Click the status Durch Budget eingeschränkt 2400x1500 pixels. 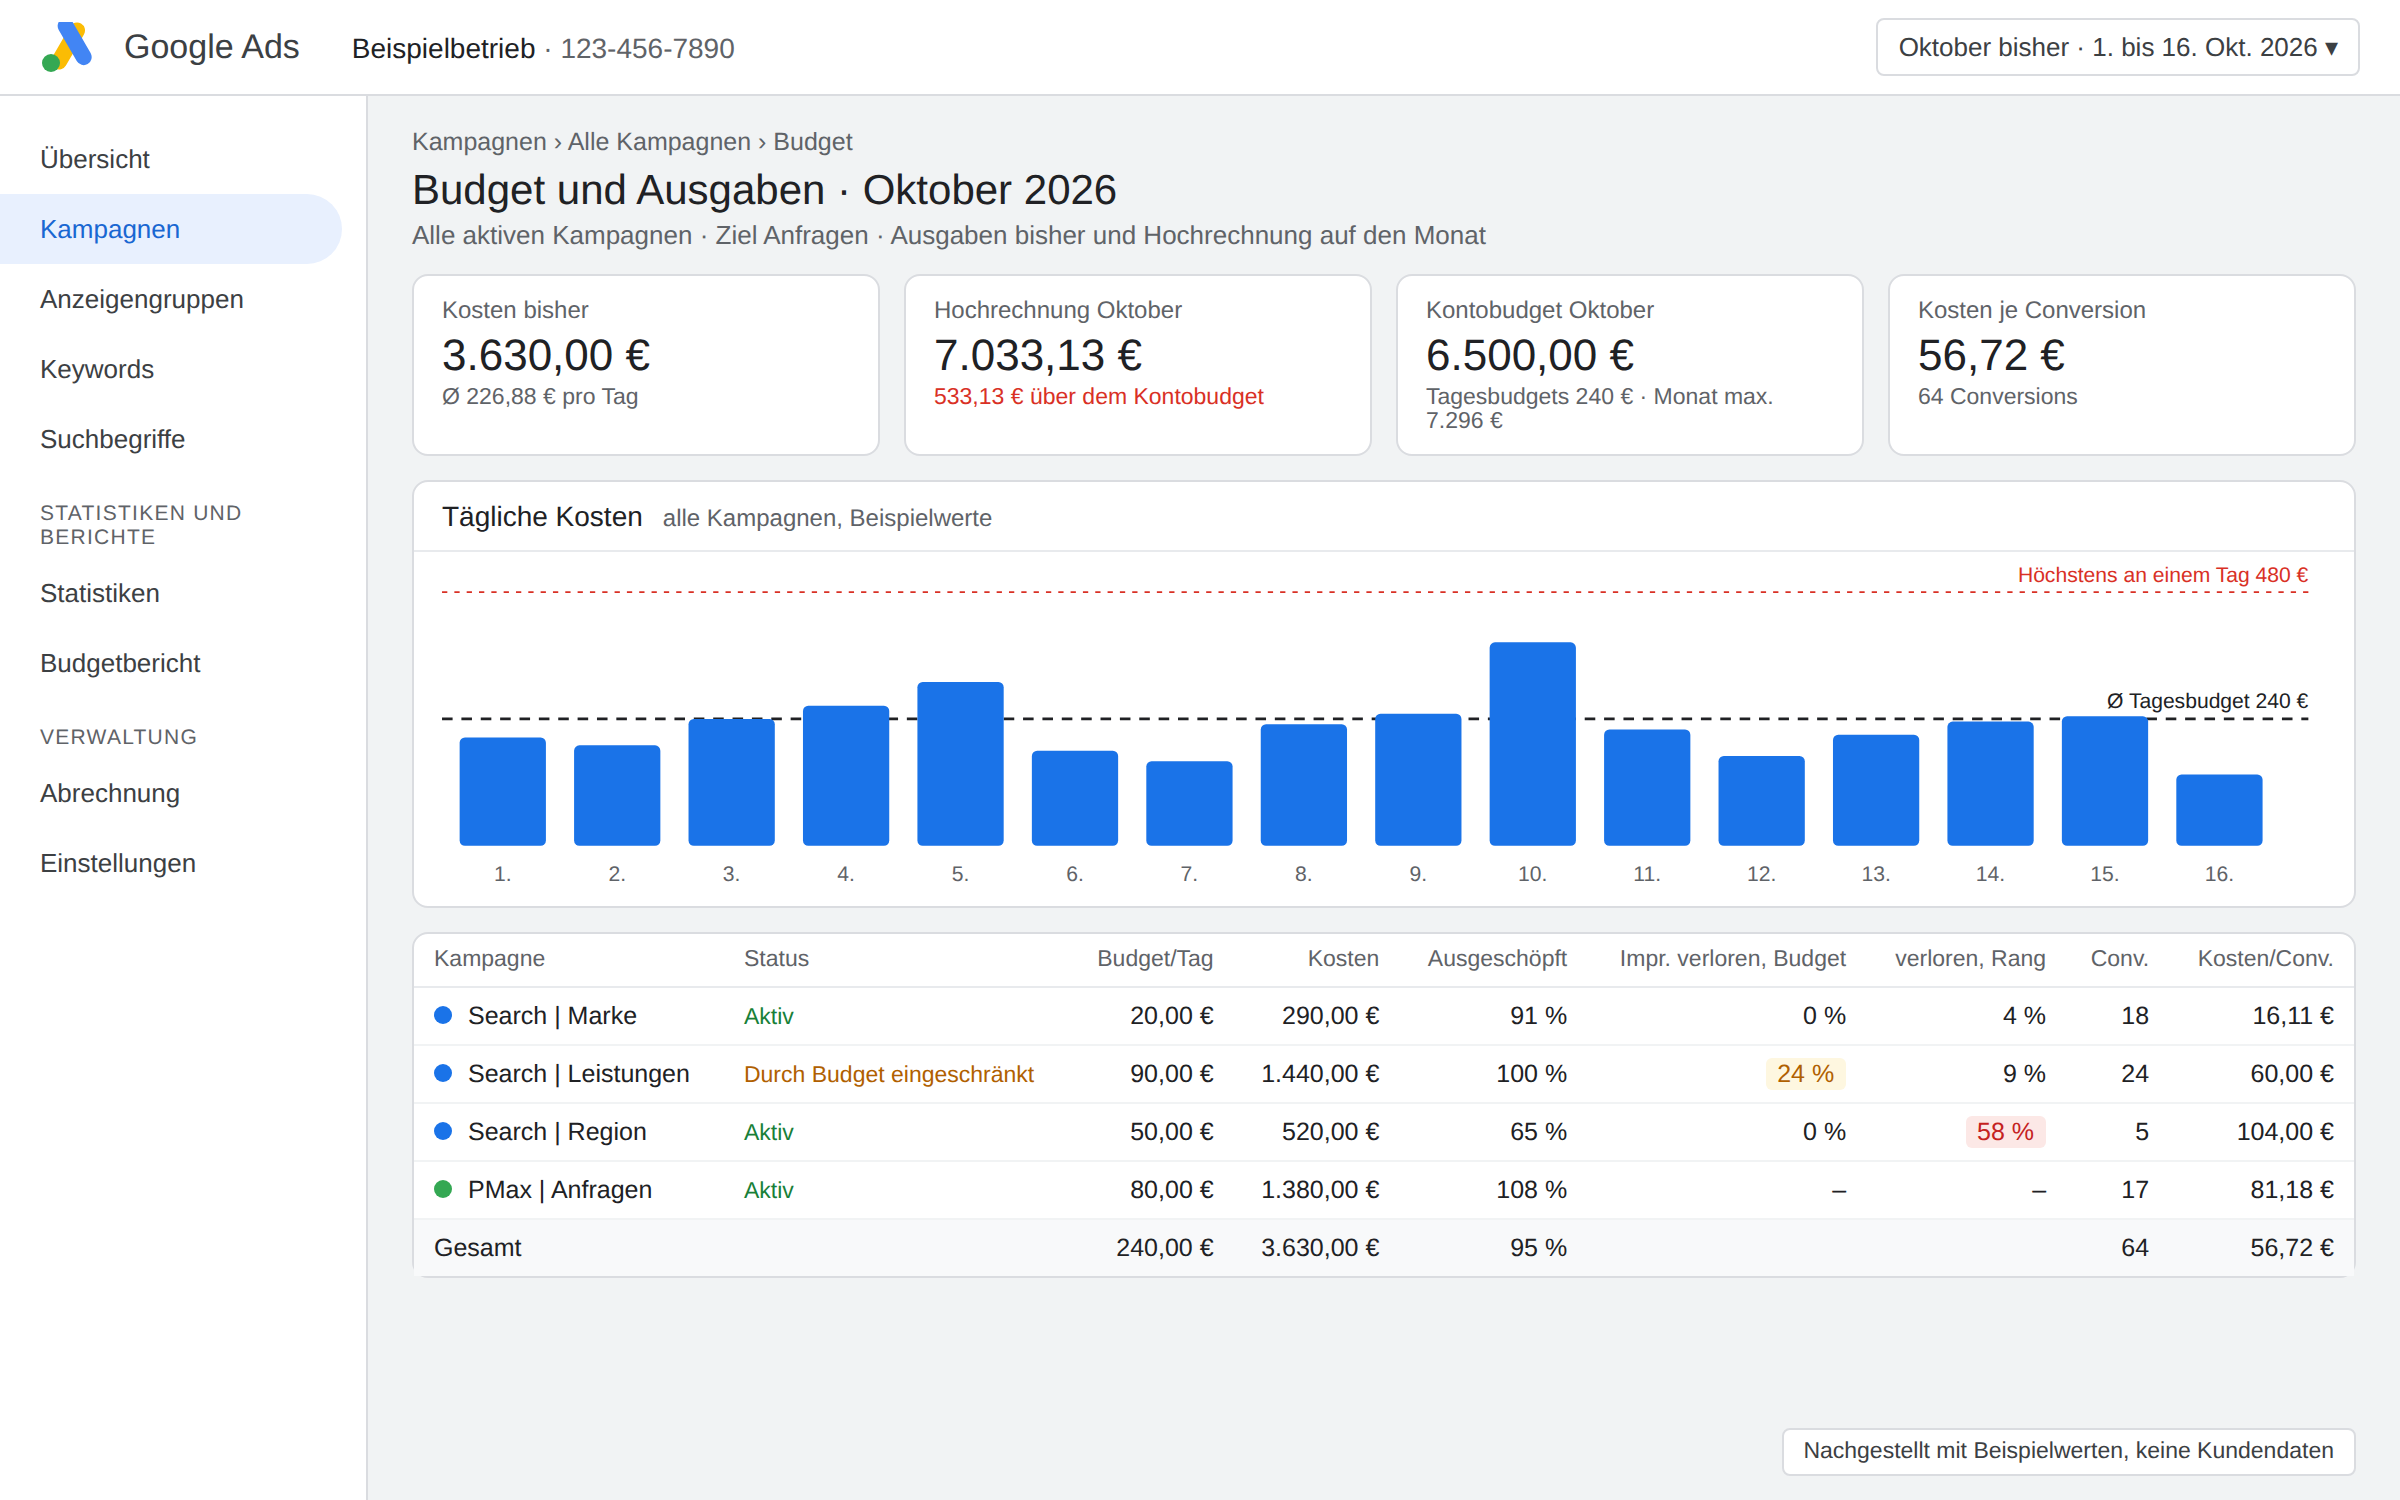[x=888, y=1074]
